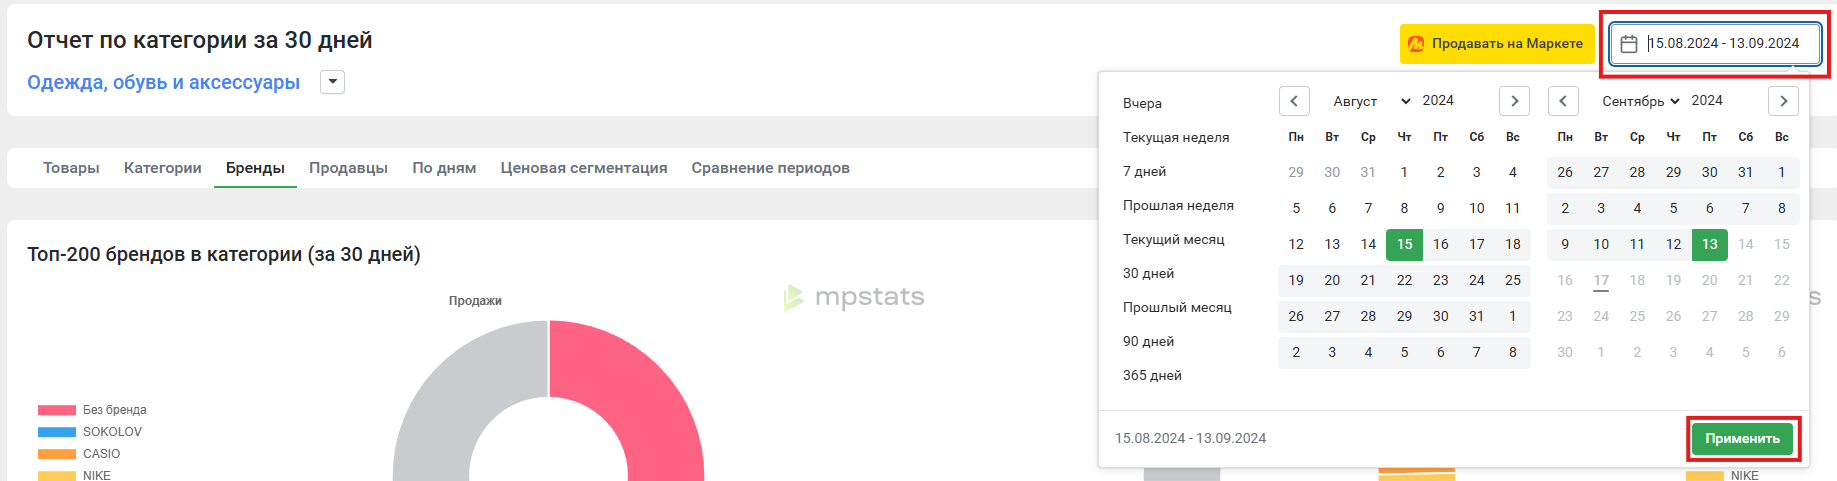Screen dimensions: 1837x481
Task: Switch to the Категории tab
Action: point(163,168)
